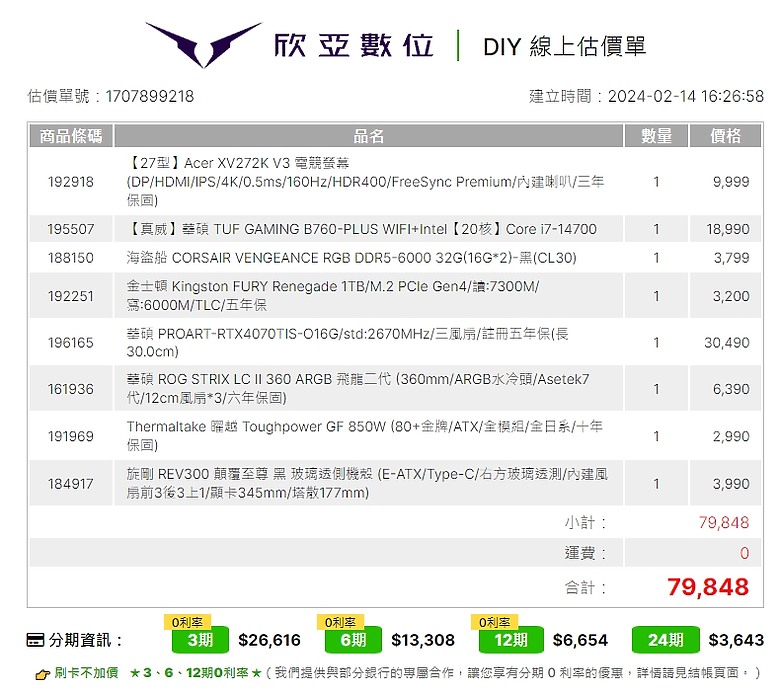Image resolution: width=780 pixels, height=696 pixels.
Task: Click barcode 184917
Action: coord(71,484)
